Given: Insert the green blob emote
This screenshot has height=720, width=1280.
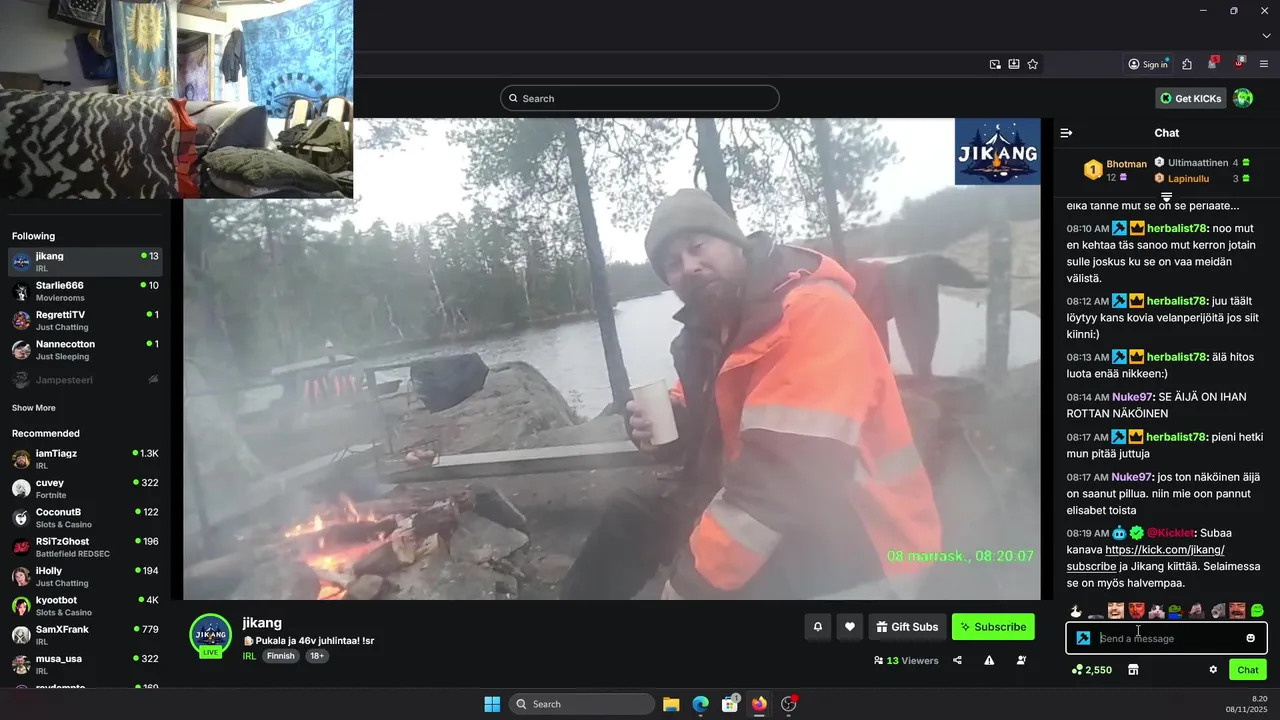Looking at the screenshot, I should [x=1257, y=611].
